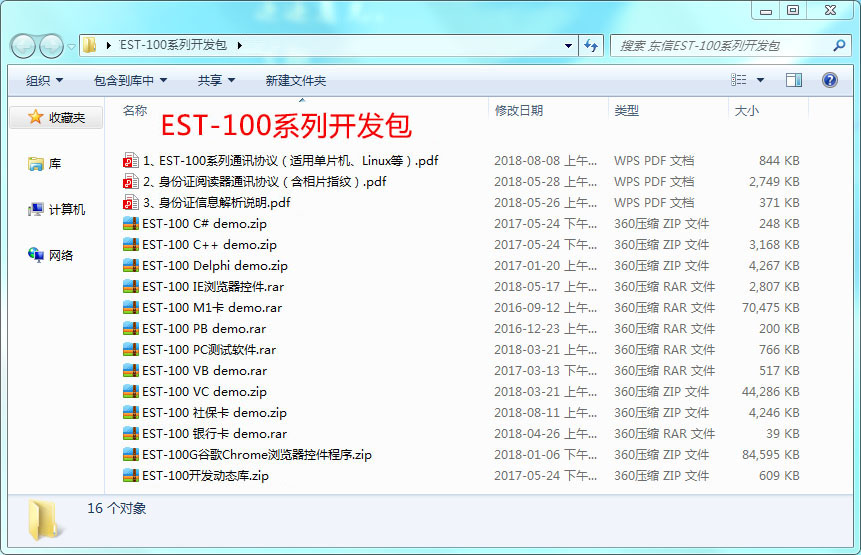Image resolution: width=861 pixels, height=555 pixels.
Task: Open the 包含到库中 menu
Action: [x=130, y=80]
